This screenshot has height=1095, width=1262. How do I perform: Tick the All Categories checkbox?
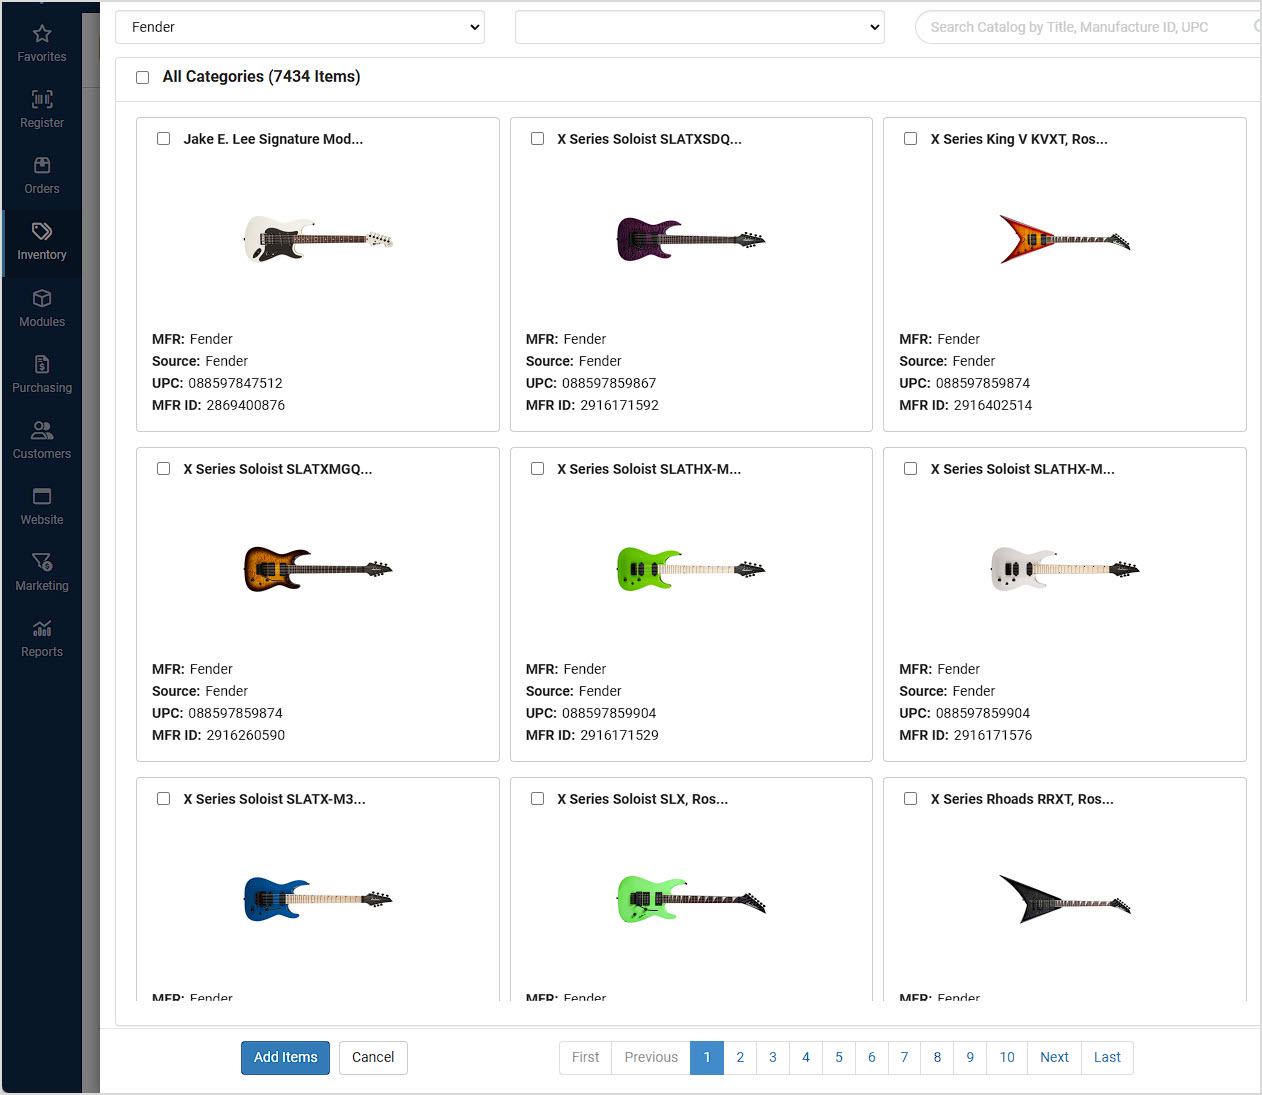coord(143,77)
